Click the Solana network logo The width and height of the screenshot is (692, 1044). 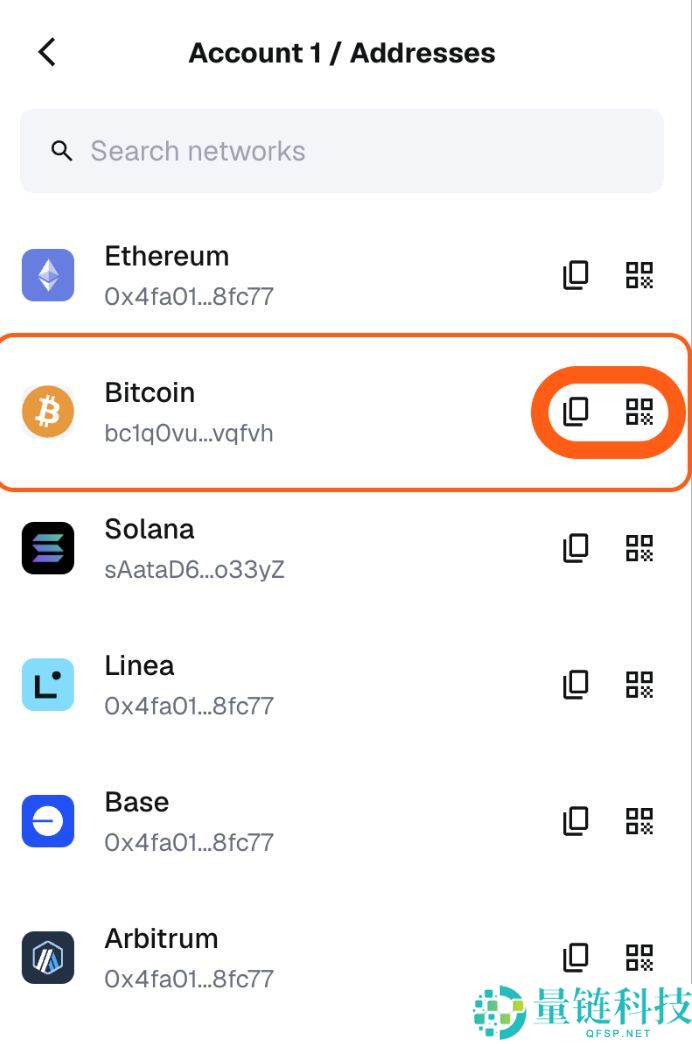pyautogui.click(x=47, y=548)
